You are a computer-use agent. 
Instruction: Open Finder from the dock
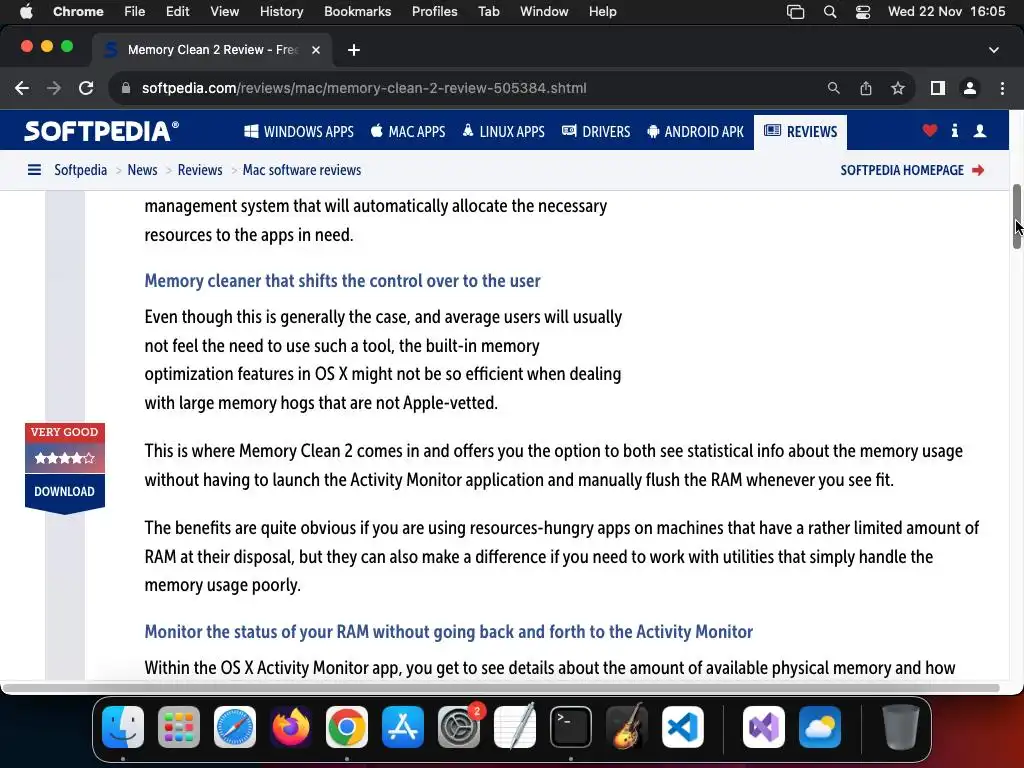[x=123, y=727]
